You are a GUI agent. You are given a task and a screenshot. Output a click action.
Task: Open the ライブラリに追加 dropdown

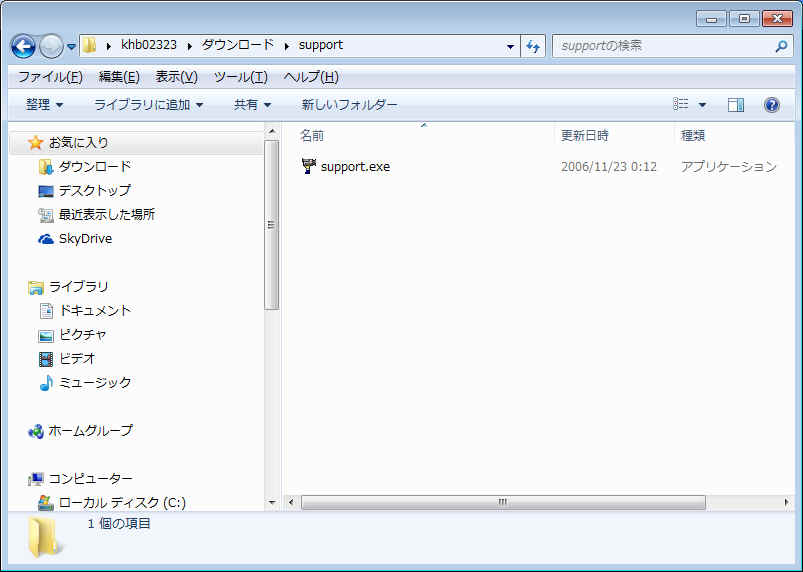[x=149, y=105]
